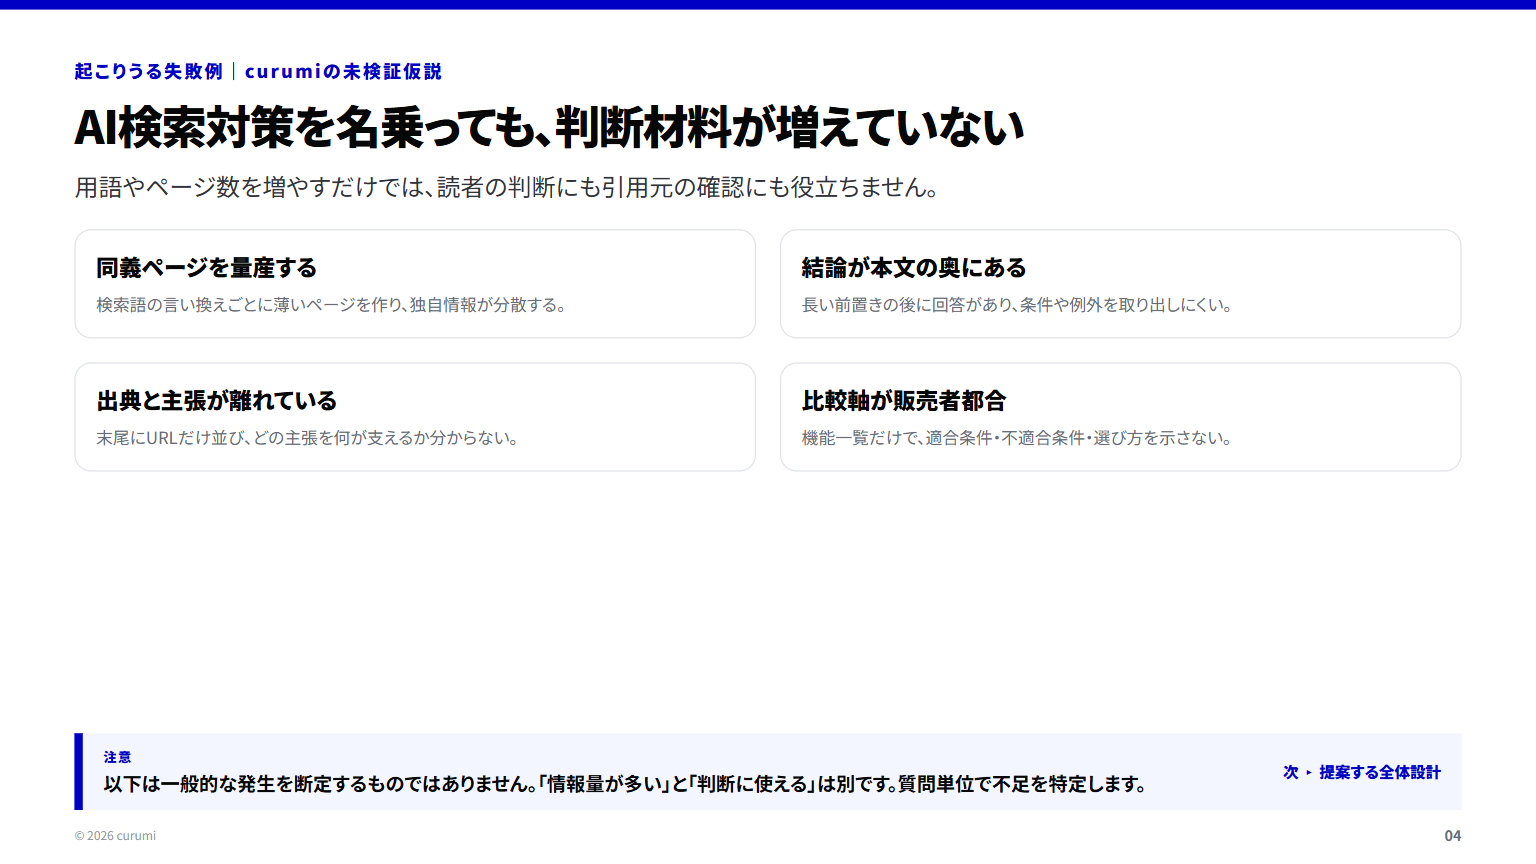Click description 機能一覧だけで、適合条件
Image resolution: width=1536 pixels, height=864 pixels.
(x=1017, y=438)
